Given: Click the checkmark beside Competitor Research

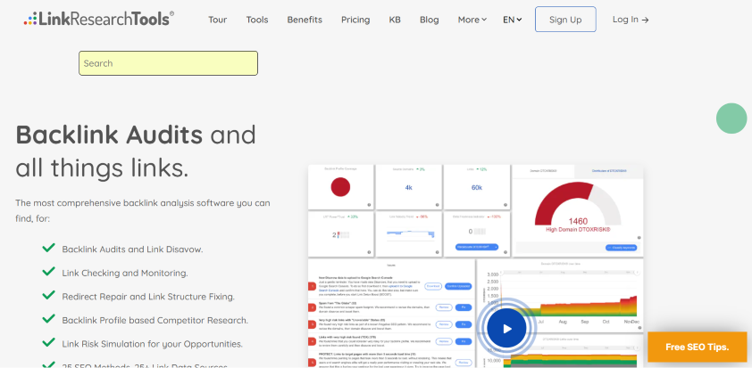Looking at the screenshot, I should (48, 318).
